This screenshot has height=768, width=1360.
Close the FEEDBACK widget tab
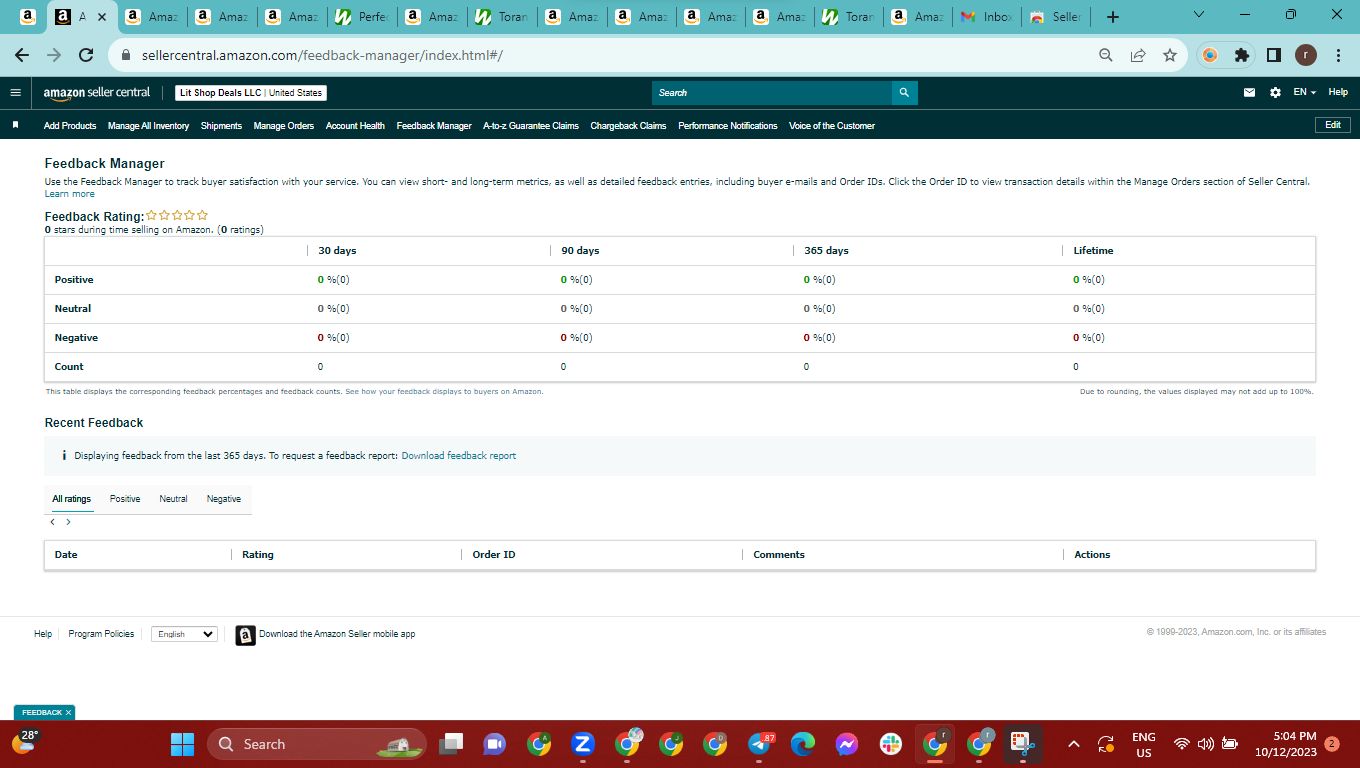pos(68,713)
